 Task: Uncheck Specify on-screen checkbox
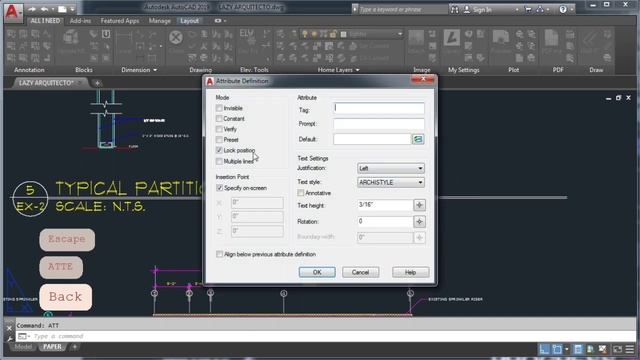pos(219,188)
